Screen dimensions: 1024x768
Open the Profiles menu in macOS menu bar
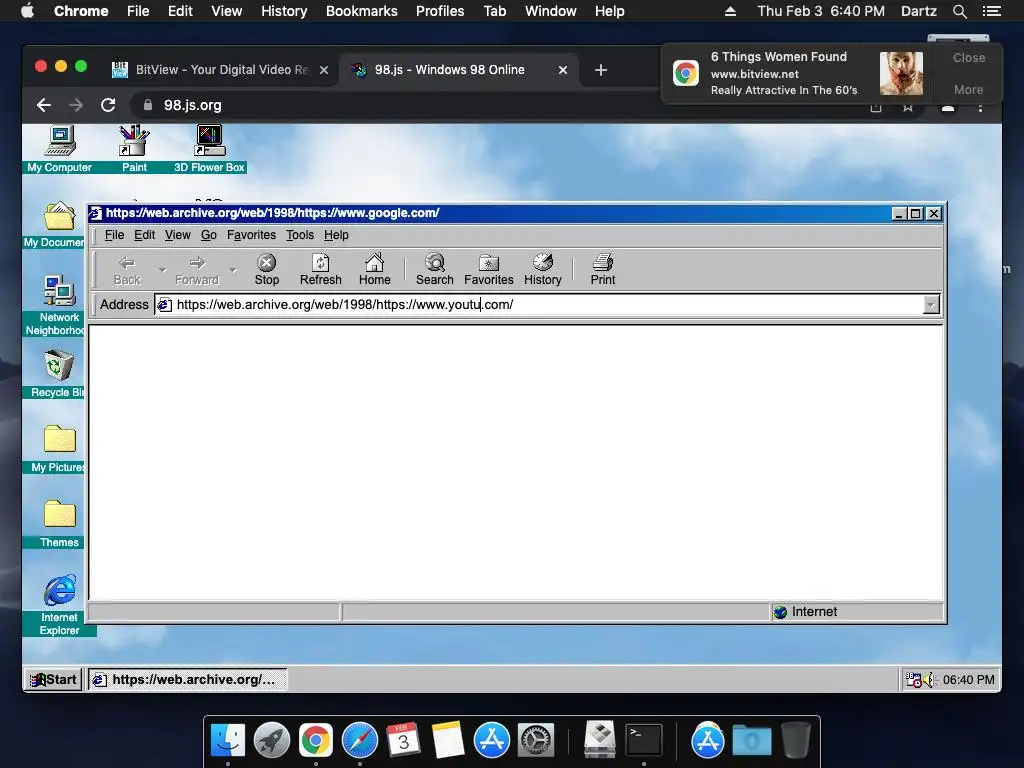[x=440, y=11]
